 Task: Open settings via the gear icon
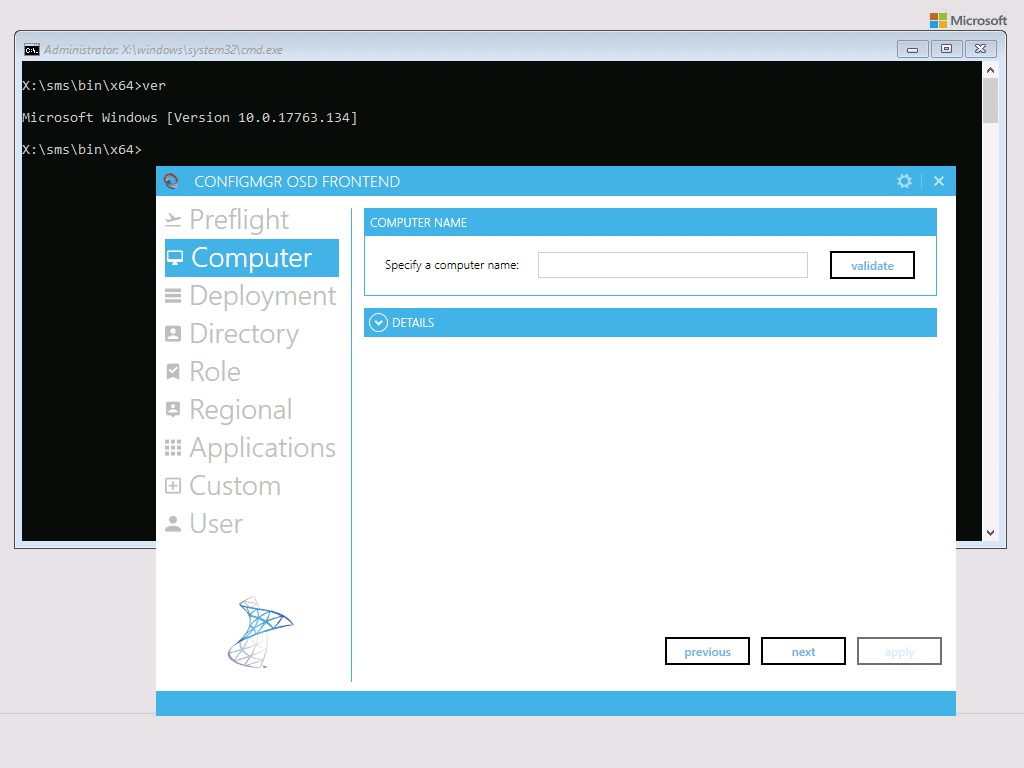[904, 182]
